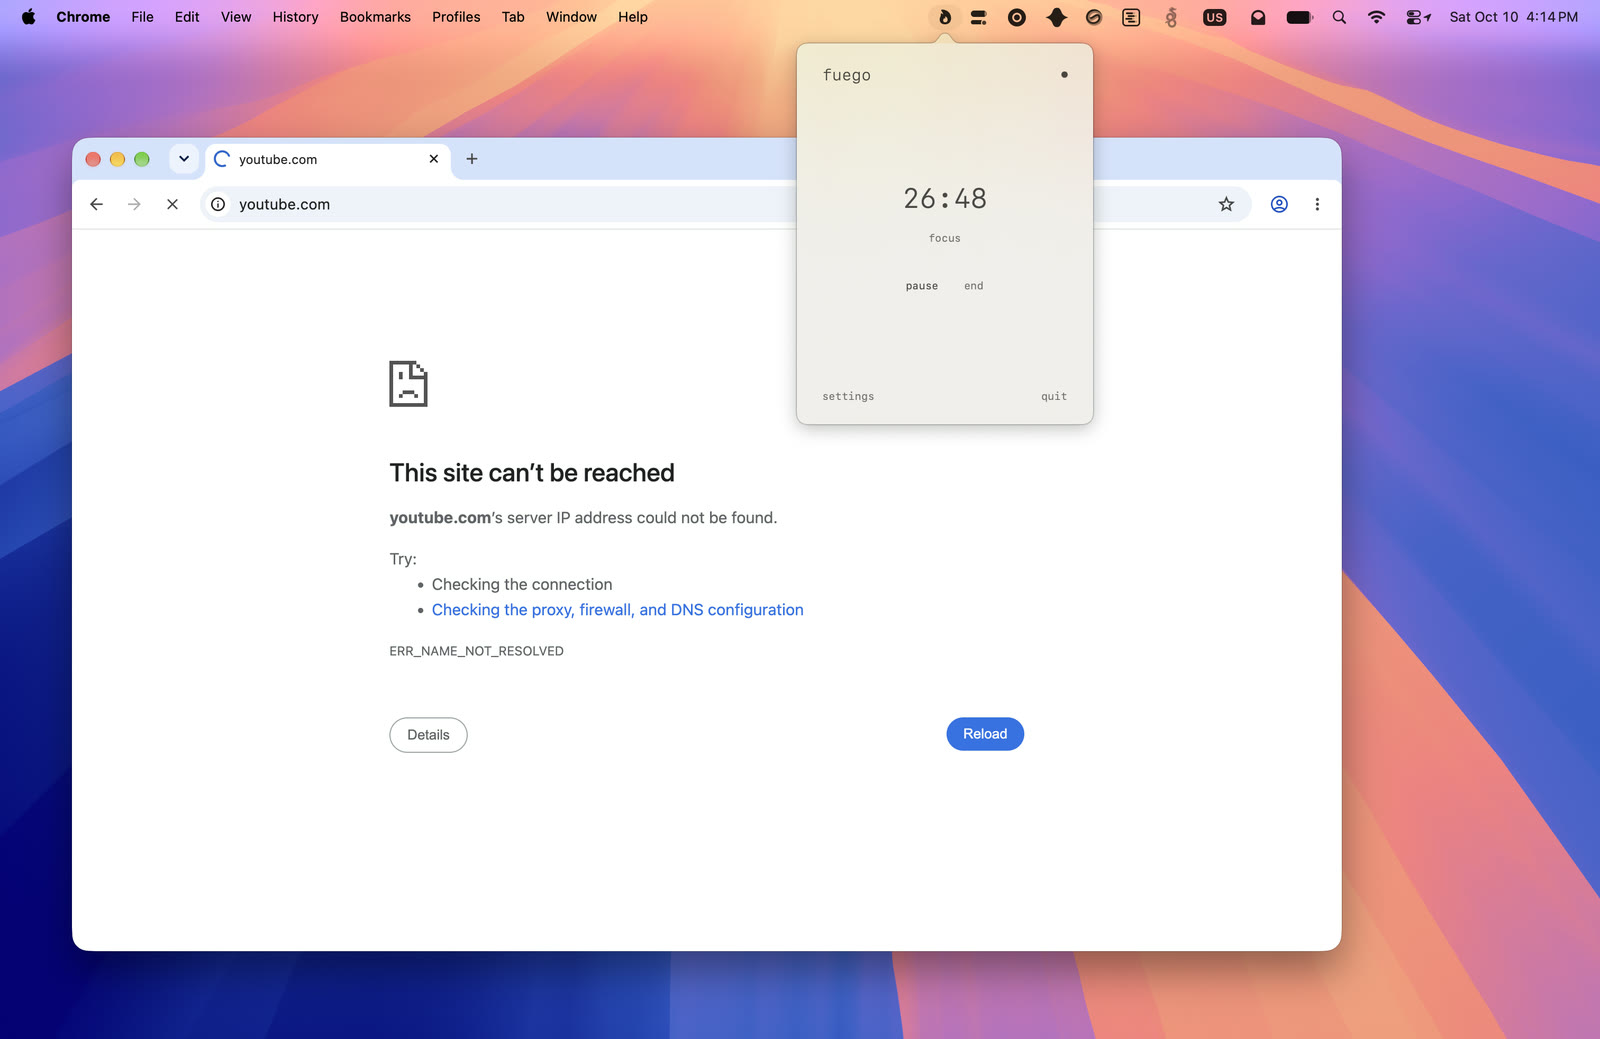Click the date and time in menu bar
The width and height of the screenshot is (1600, 1039).
[x=1513, y=17]
